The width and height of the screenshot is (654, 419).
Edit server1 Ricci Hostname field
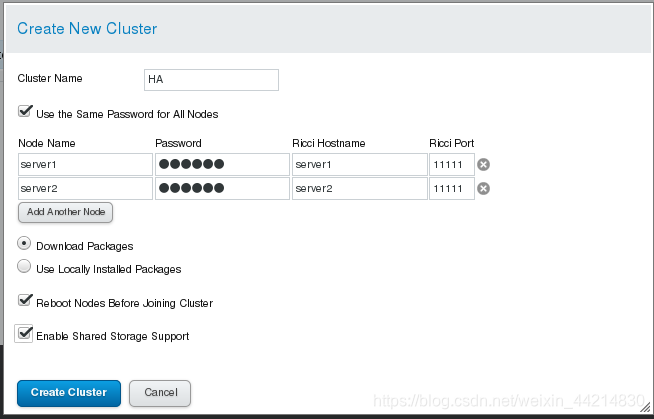(360, 165)
